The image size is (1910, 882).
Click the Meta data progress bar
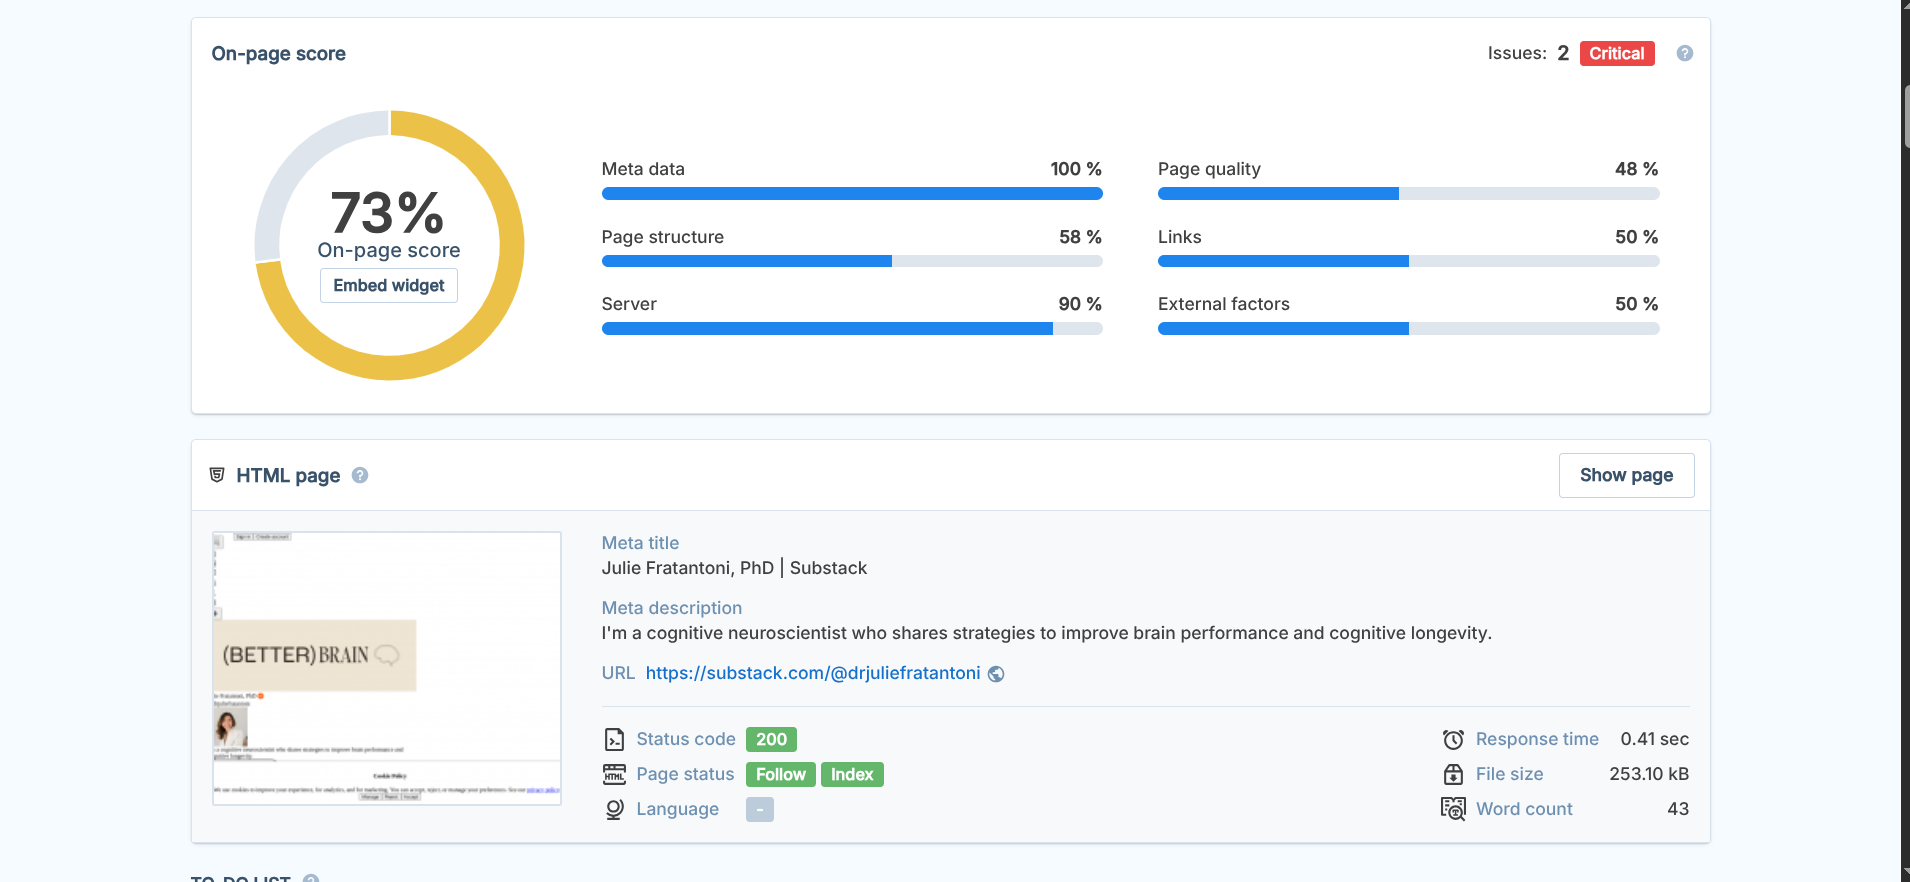pos(851,194)
